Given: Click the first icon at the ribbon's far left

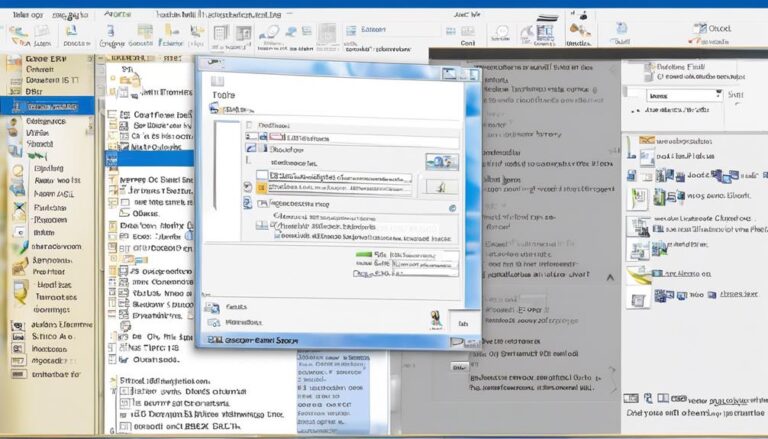Looking at the screenshot, I should (17, 33).
